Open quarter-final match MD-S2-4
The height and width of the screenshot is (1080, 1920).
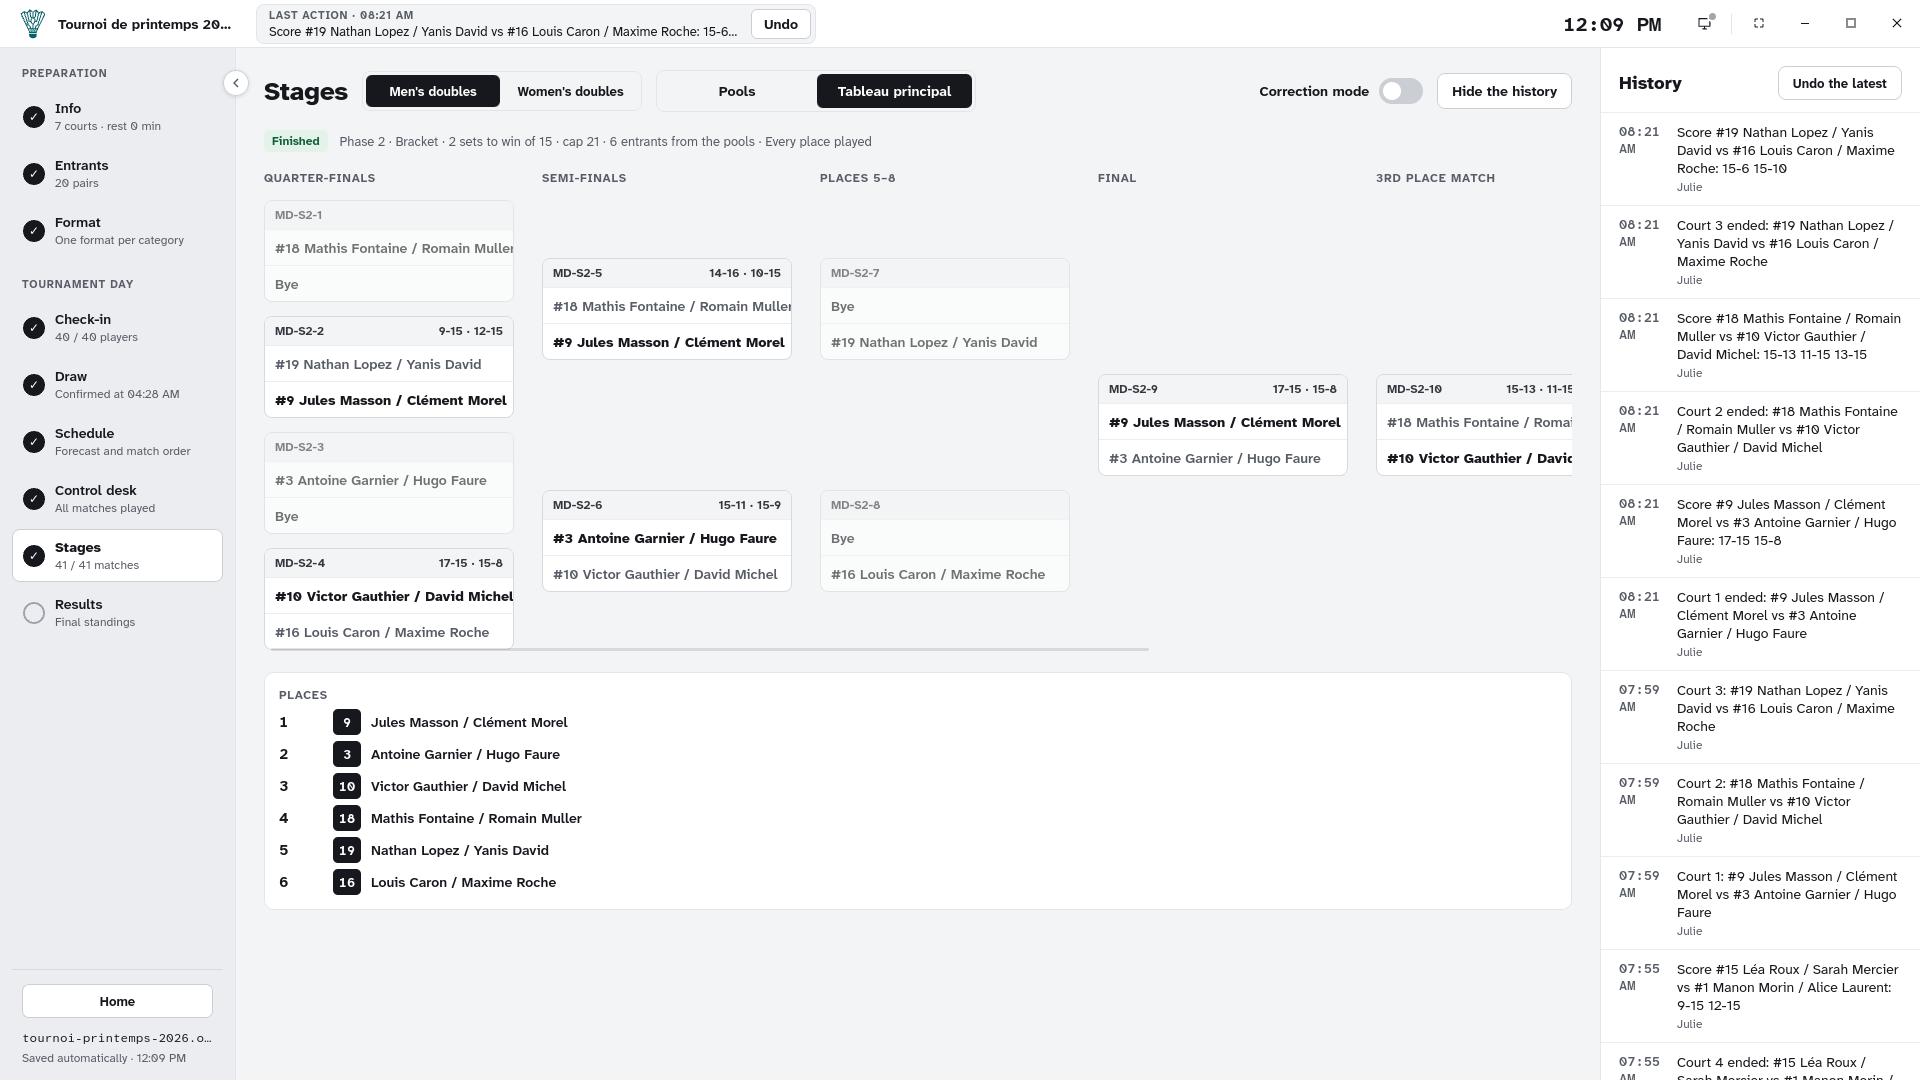pyautogui.click(x=389, y=599)
